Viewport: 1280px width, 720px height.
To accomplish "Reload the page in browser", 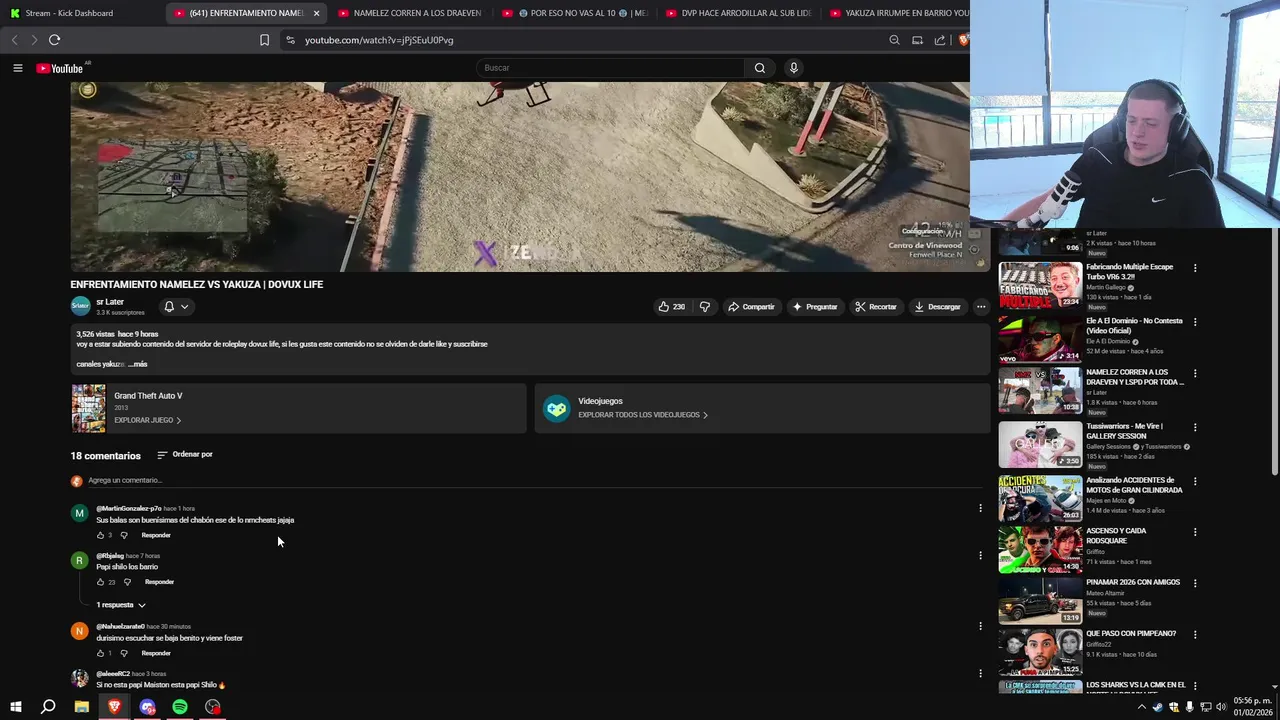I will (55, 40).
